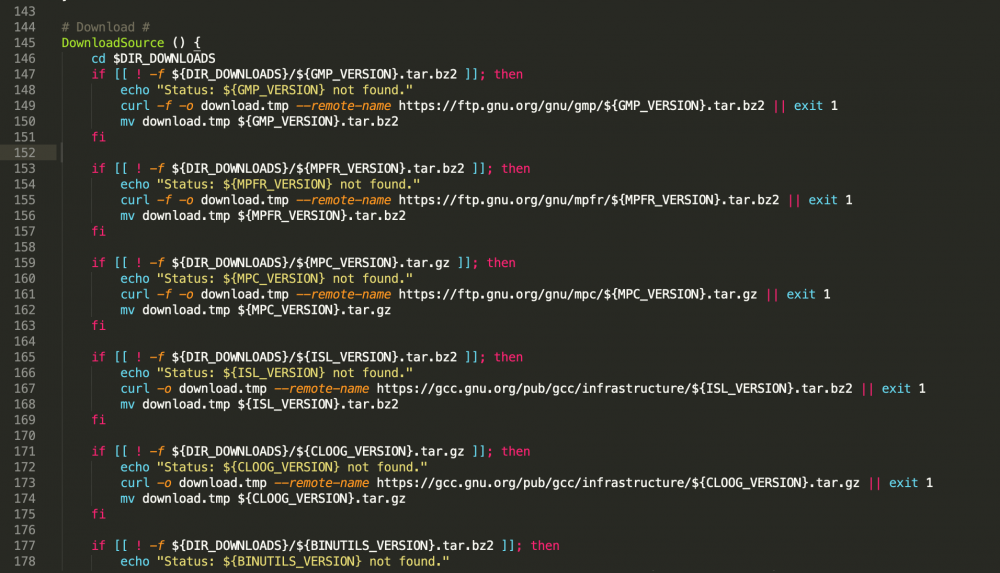
Task: Click '--remote-name' on line 161
Action: point(343,294)
